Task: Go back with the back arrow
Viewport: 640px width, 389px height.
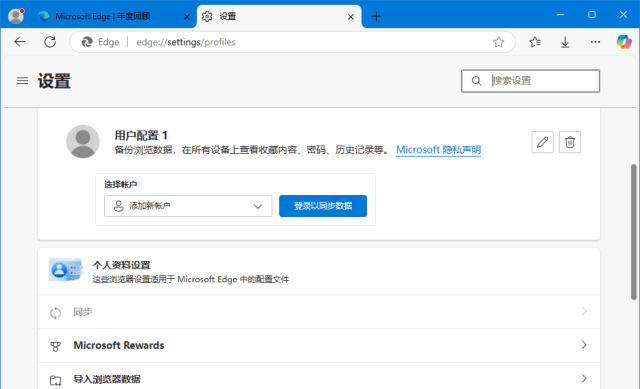Action: (x=20, y=42)
